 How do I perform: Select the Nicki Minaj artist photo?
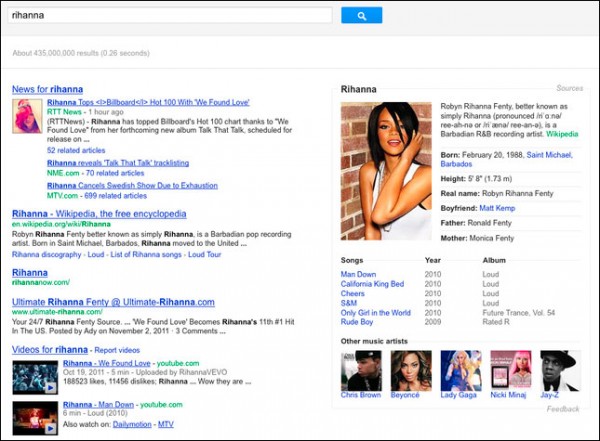[x=510, y=370]
